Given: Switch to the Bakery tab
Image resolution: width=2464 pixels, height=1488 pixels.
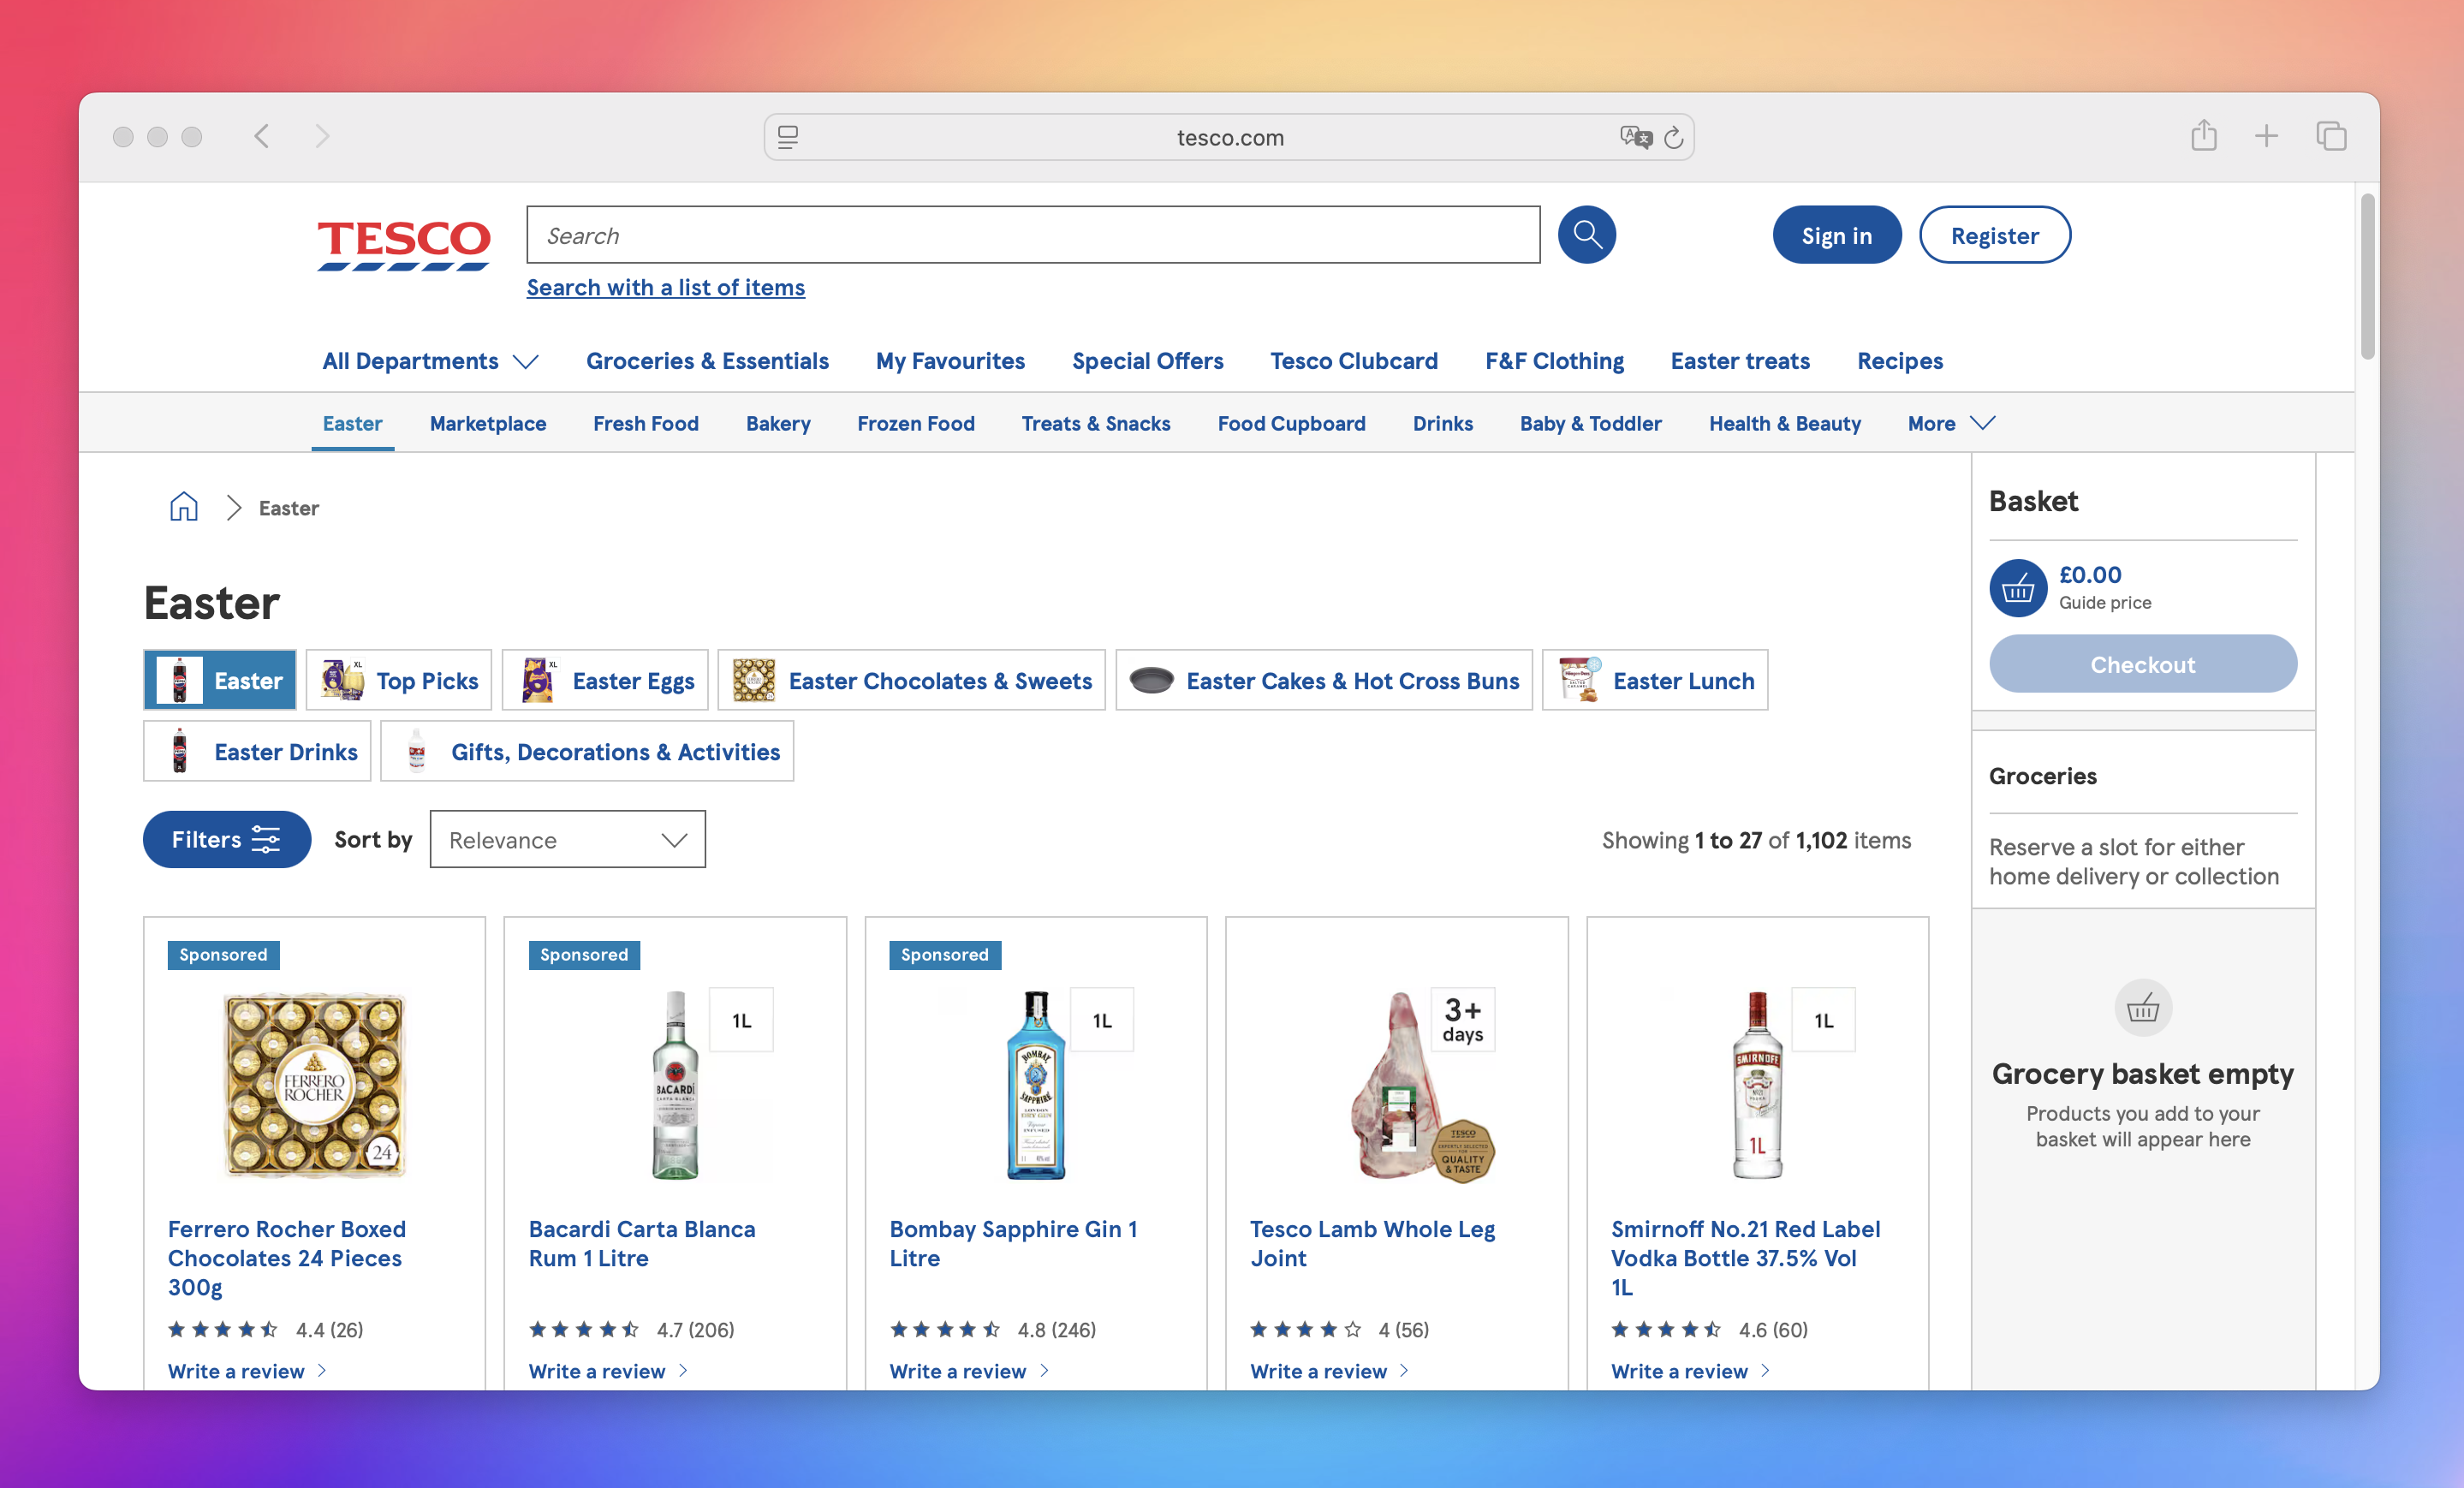Looking at the screenshot, I should point(778,423).
